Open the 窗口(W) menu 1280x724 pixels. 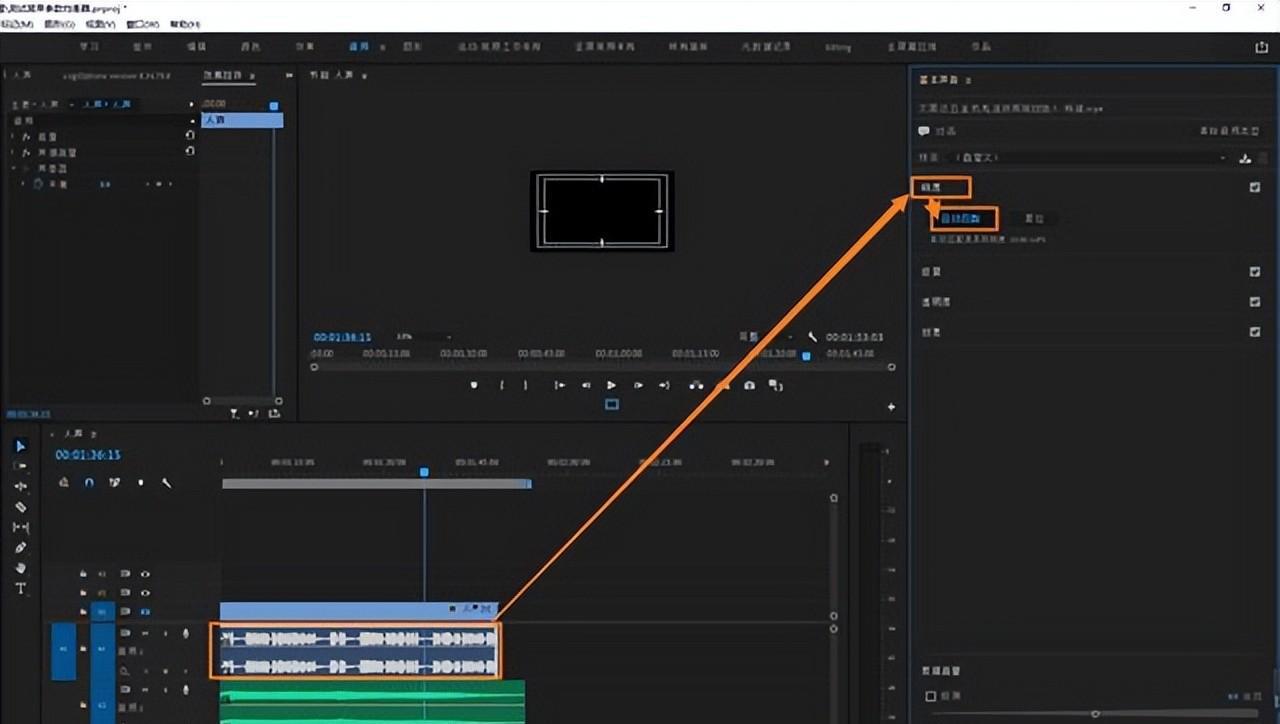click(142, 23)
